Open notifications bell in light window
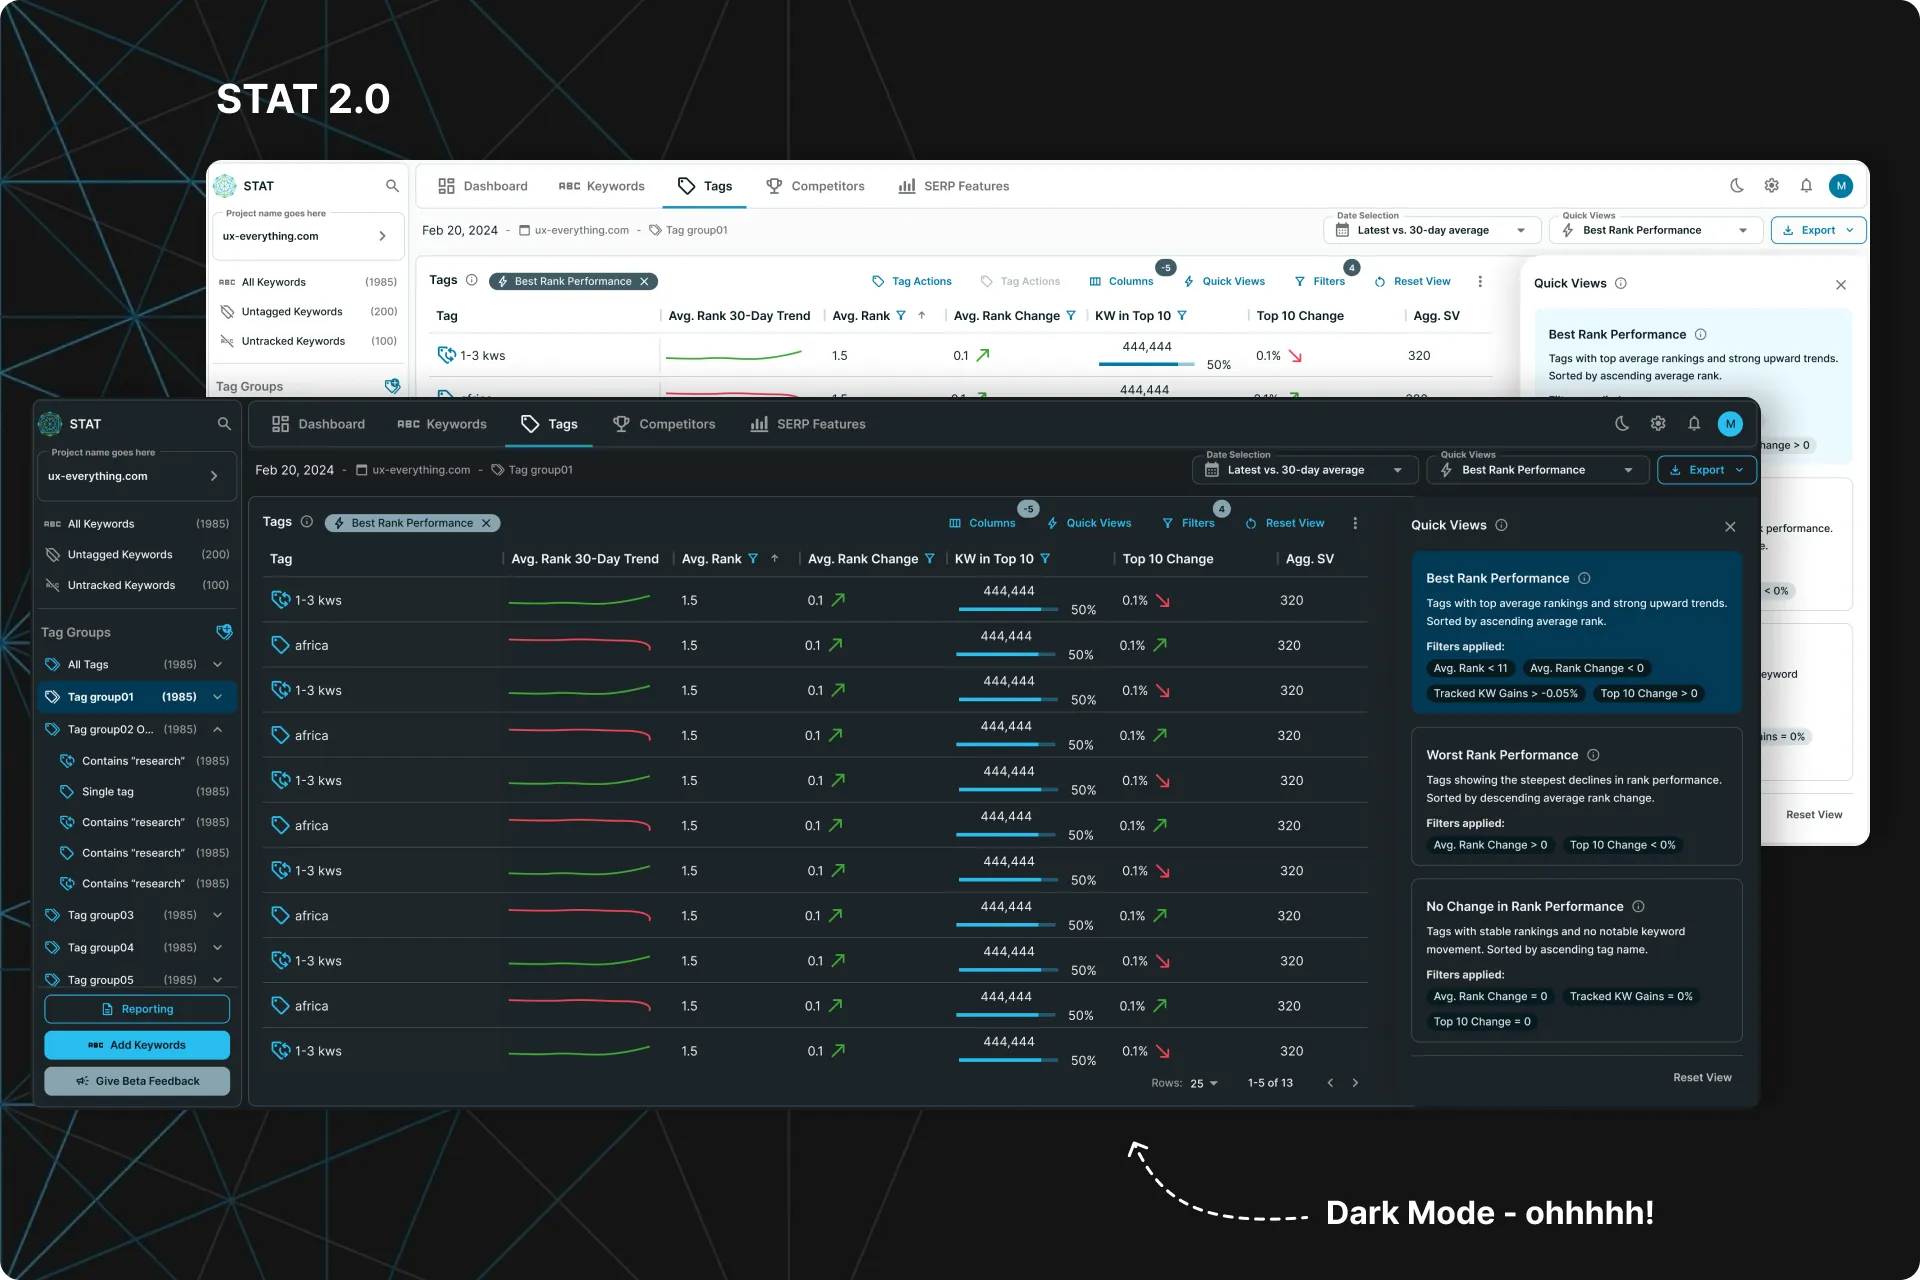Screen dimensions: 1920x1280 (x=1806, y=186)
